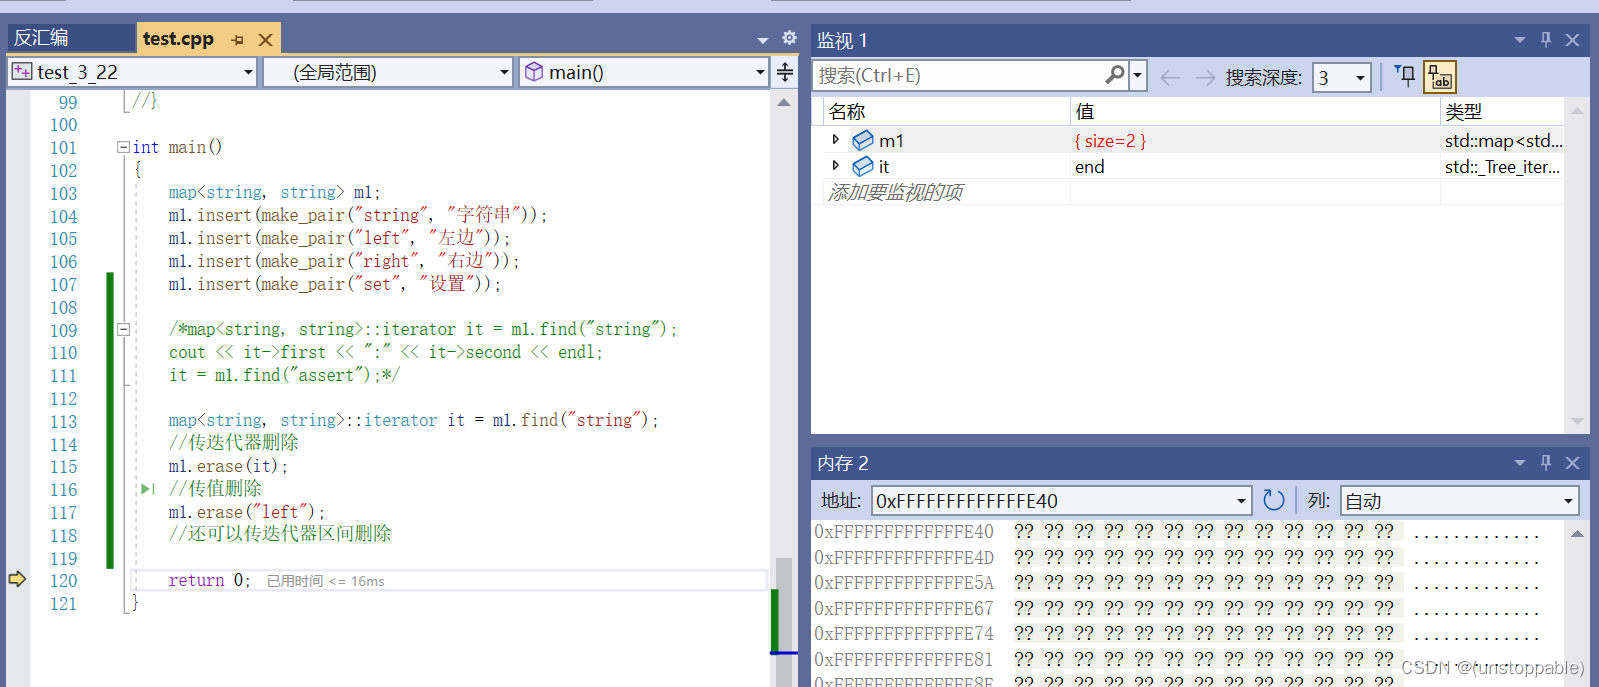Switch to the 反汇编 tab

pyautogui.click(x=71, y=38)
